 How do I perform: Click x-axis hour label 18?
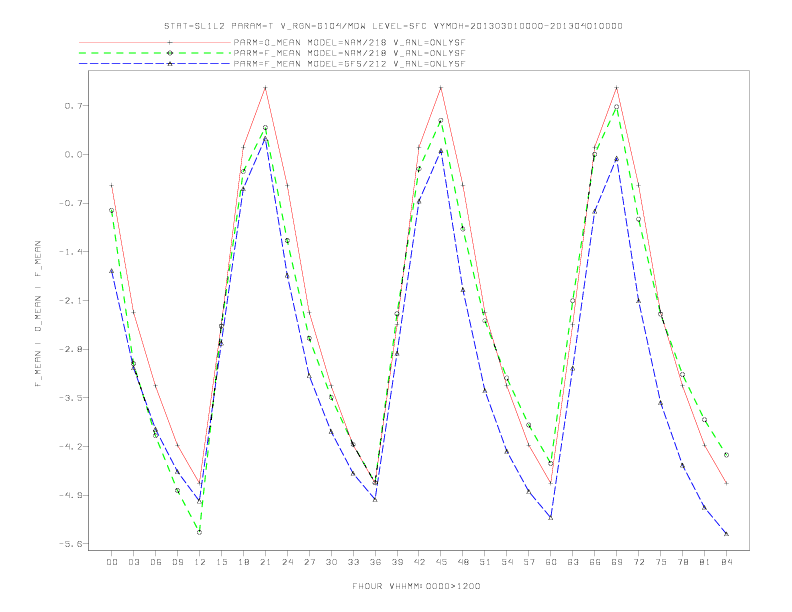(243, 562)
